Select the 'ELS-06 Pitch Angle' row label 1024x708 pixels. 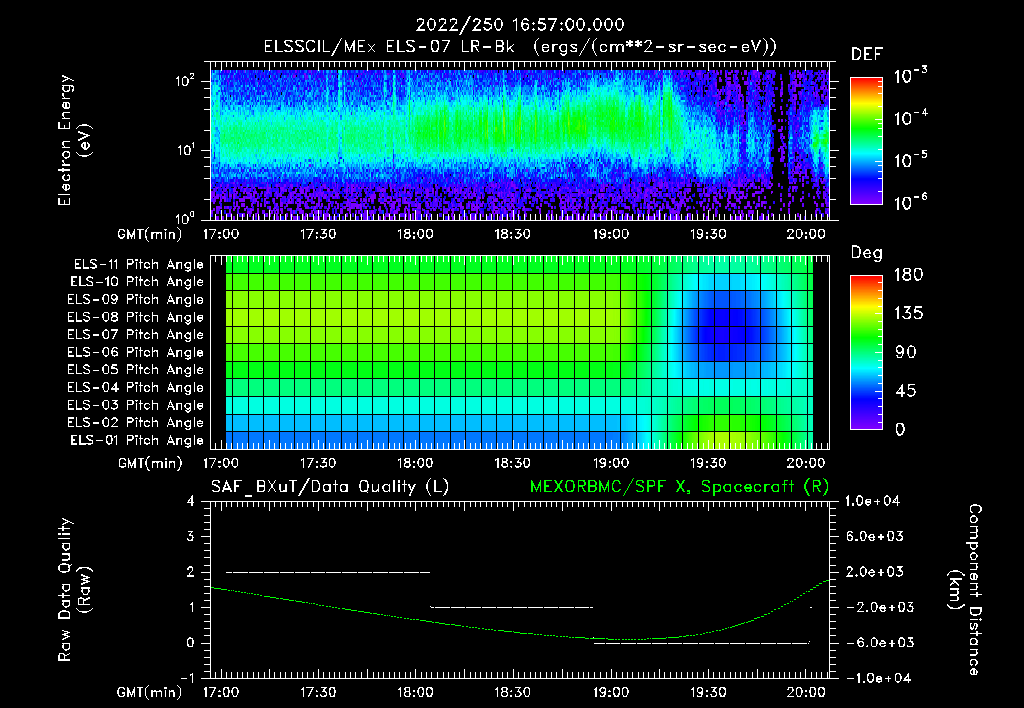pos(136,353)
